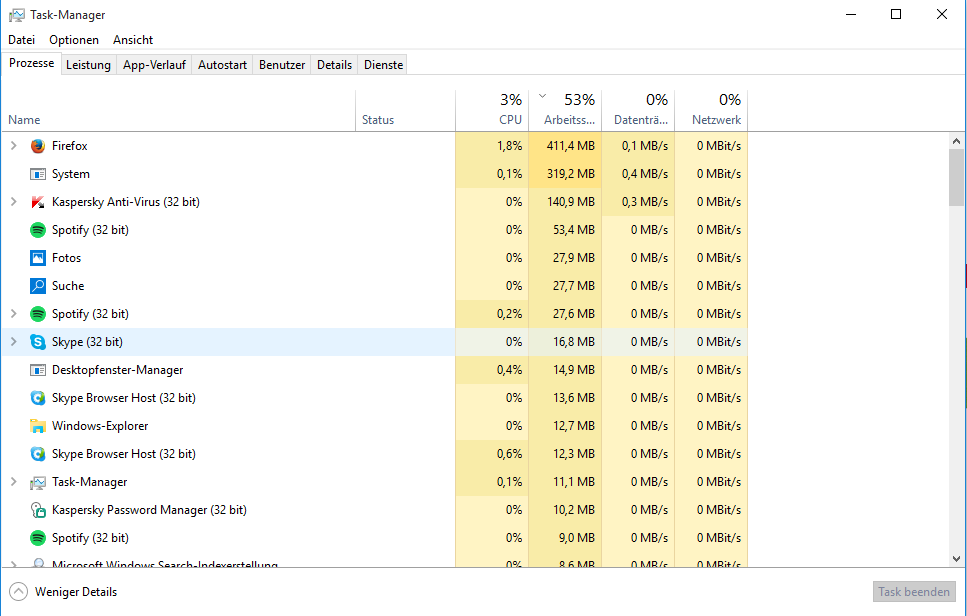Click the scrollbar down arrow
967x616 pixels.
point(957,559)
